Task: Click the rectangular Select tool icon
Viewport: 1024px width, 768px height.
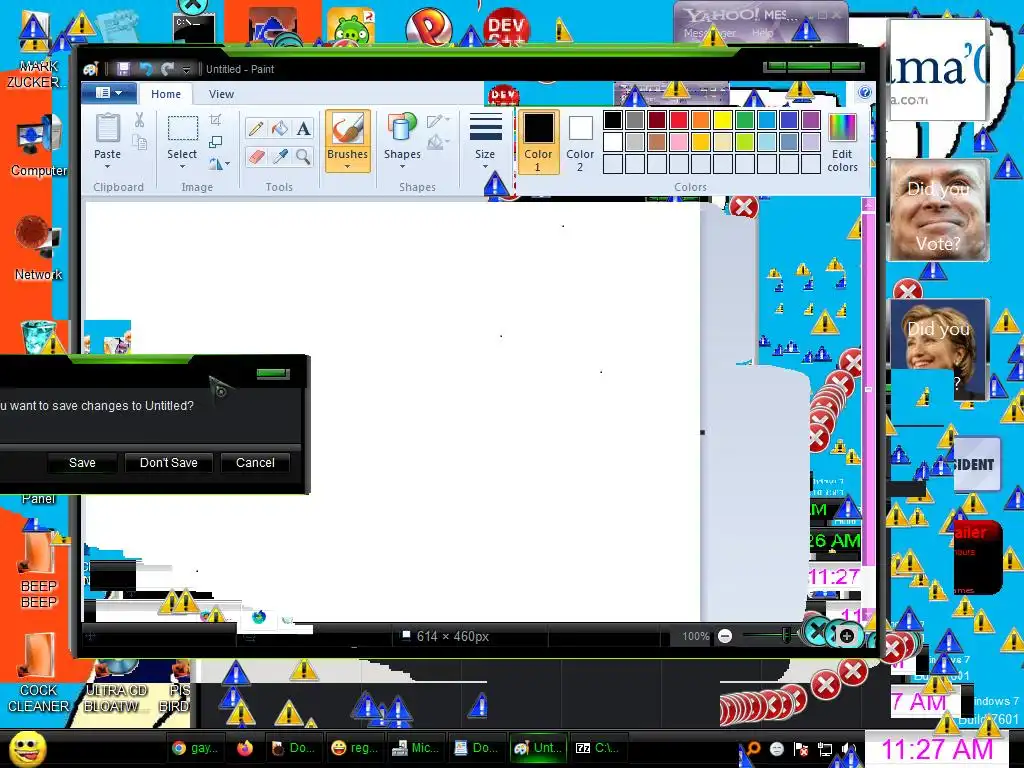Action: coord(182,128)
